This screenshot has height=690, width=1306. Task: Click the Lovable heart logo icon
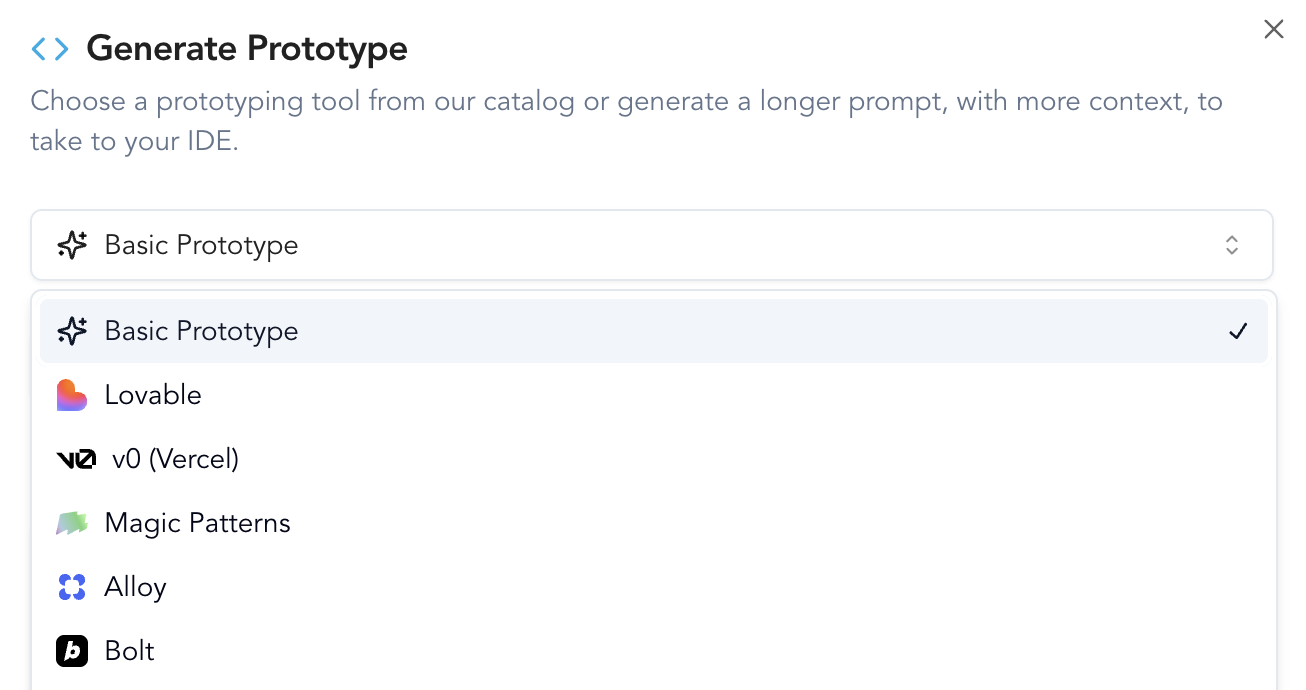[71, 395]
